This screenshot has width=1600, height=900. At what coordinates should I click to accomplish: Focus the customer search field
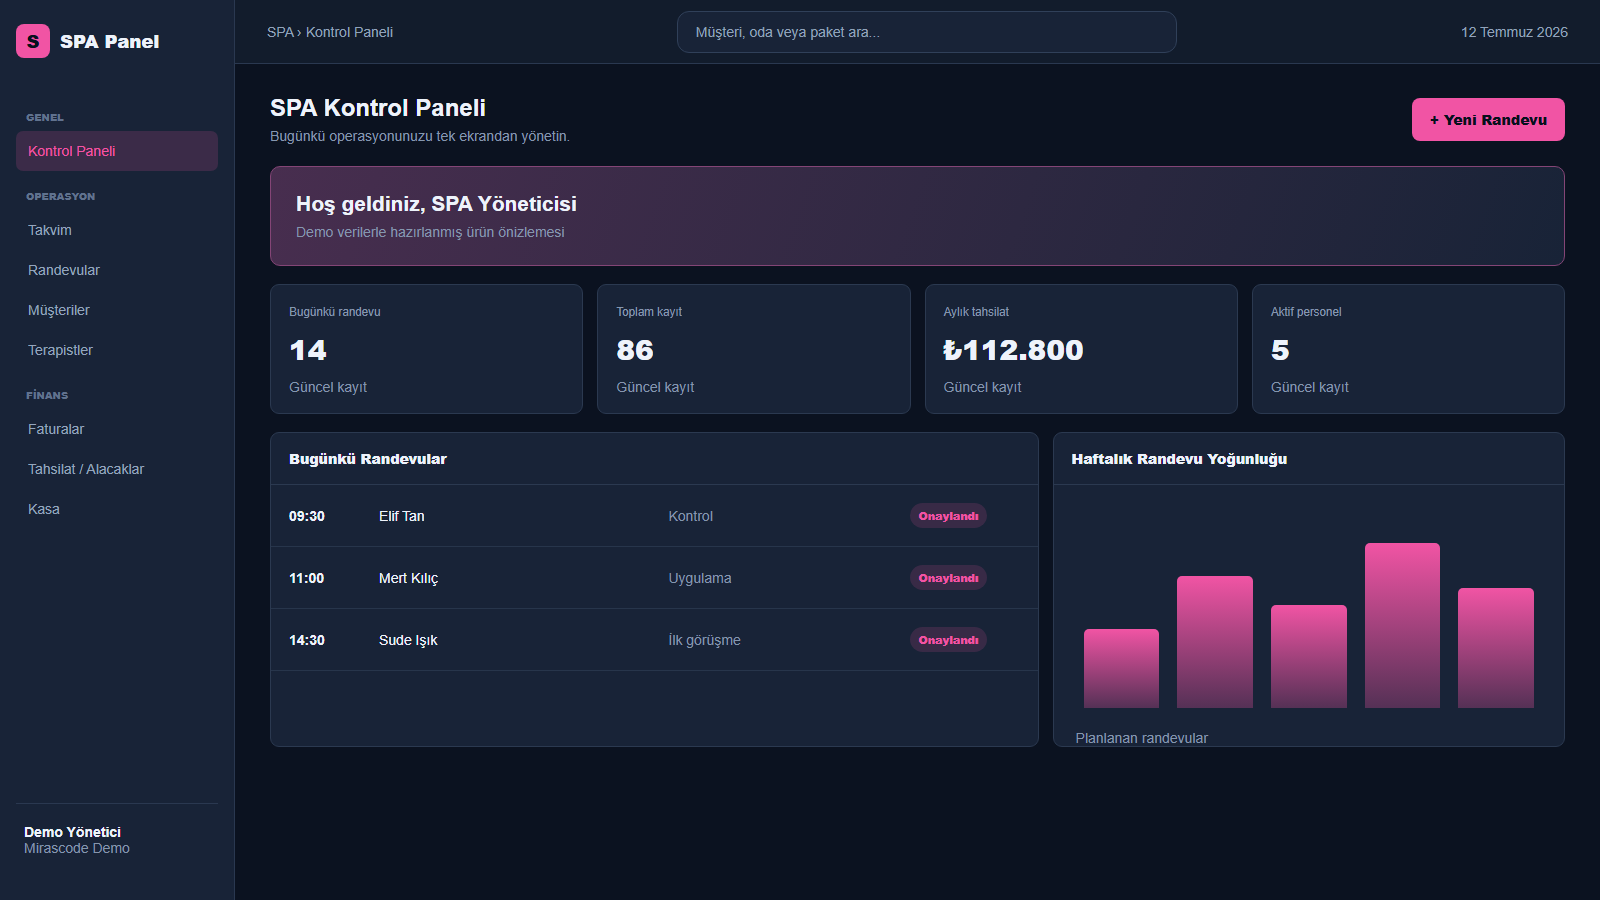[x=926, y=32]
